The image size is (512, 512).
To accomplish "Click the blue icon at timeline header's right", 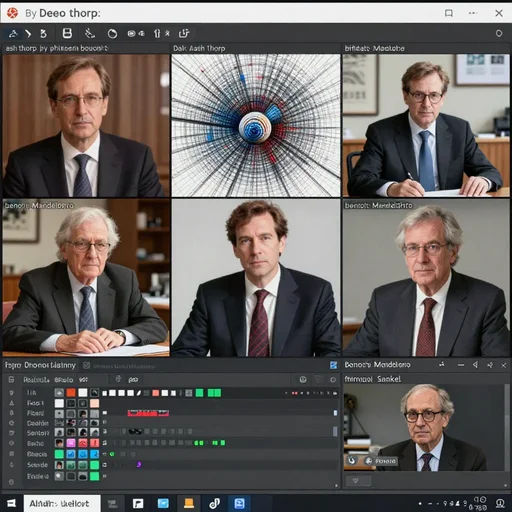I will click(333, 365).
